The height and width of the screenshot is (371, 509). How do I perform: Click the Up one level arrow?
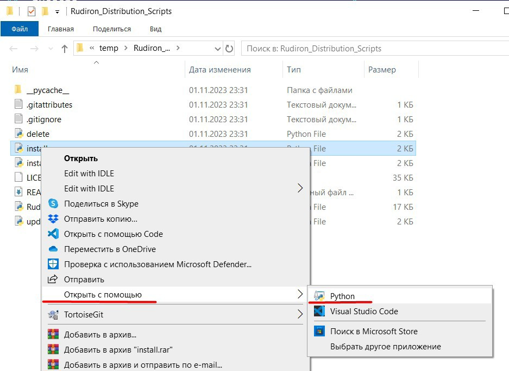pyautogui.click(x=64, y=49)
